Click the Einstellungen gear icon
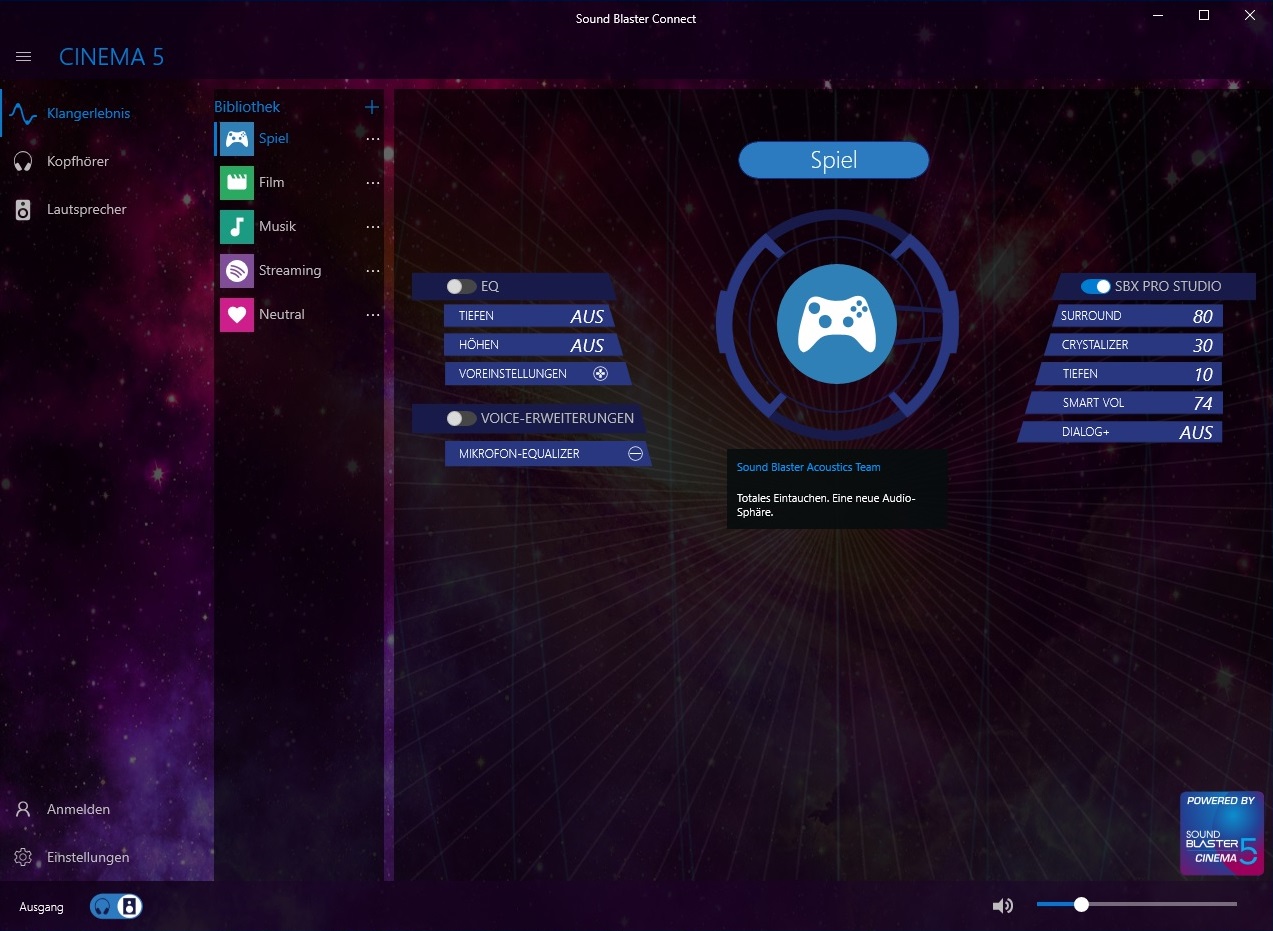The width and height of the screenshot is (1273, 931). coord(23,857)
